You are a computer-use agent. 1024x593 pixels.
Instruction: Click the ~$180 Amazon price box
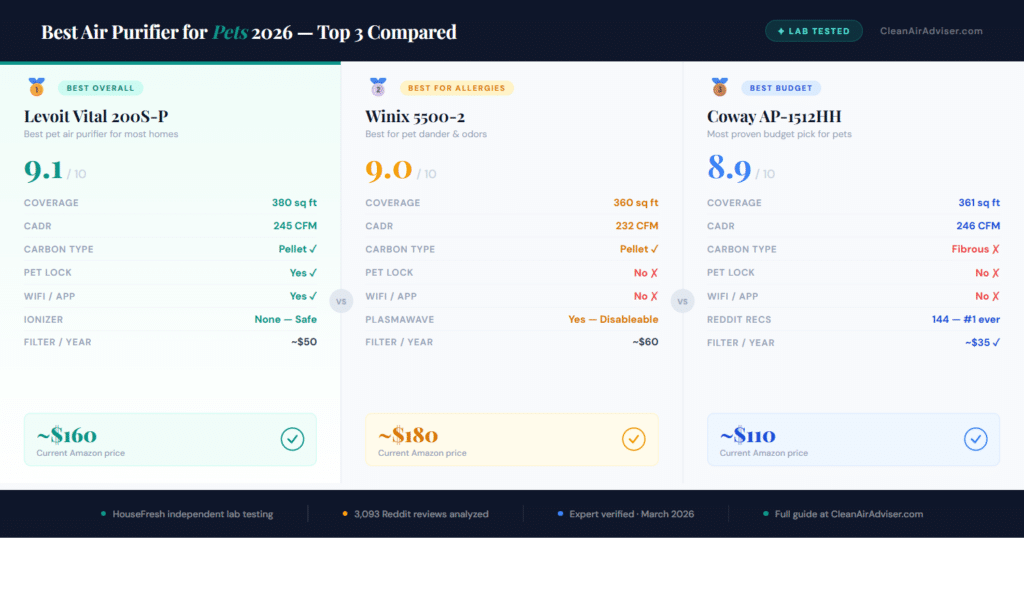click(512, 440)
